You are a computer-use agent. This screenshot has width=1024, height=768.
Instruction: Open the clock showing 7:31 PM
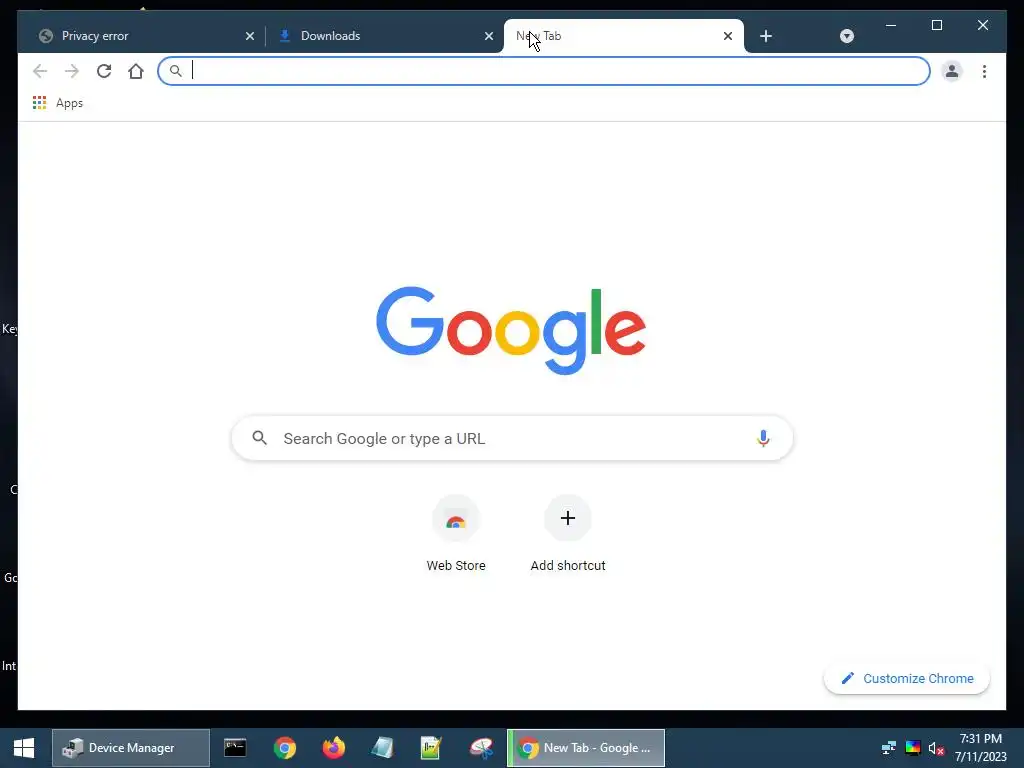980,748
